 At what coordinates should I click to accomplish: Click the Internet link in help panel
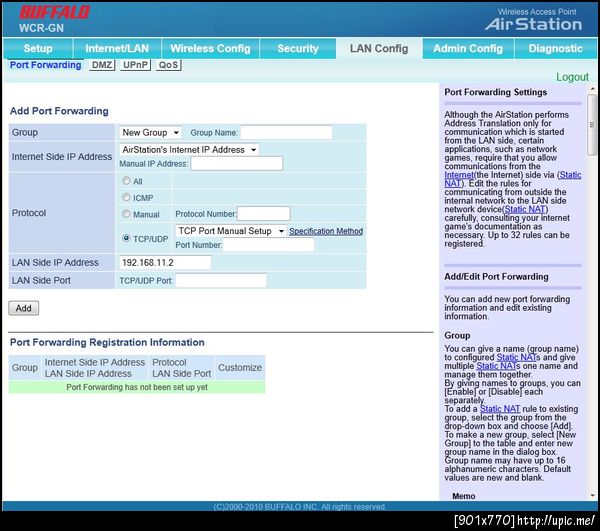[459, 175]
